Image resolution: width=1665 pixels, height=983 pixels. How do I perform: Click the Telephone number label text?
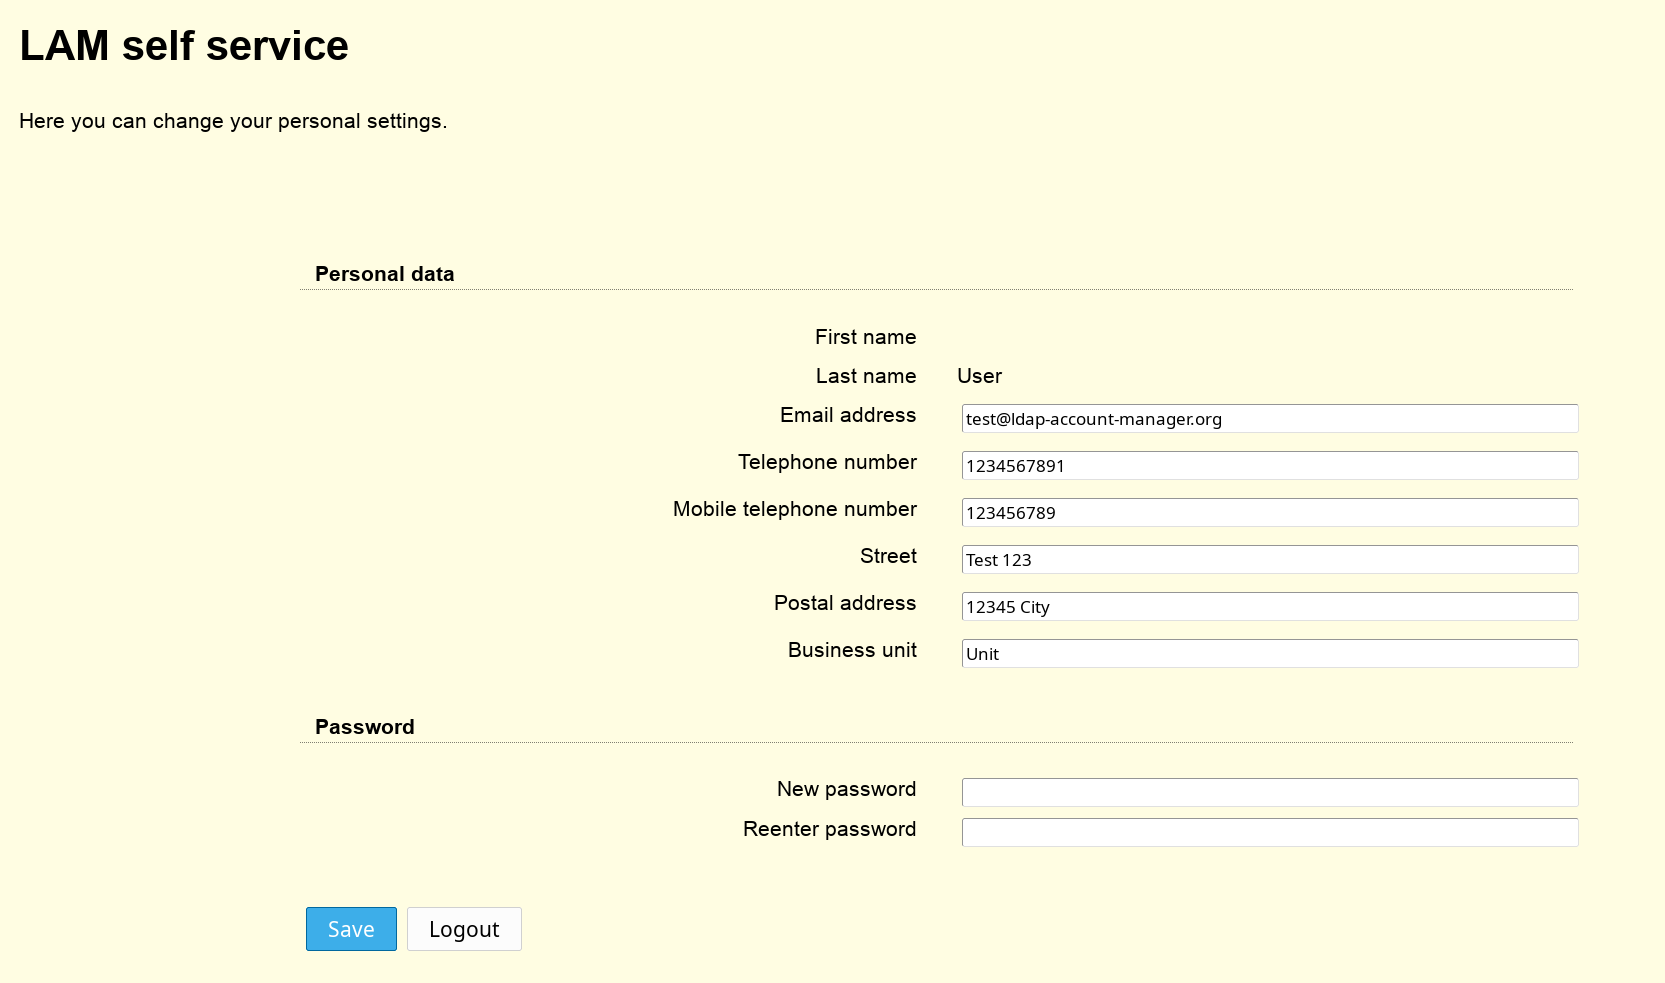point(826,462)
